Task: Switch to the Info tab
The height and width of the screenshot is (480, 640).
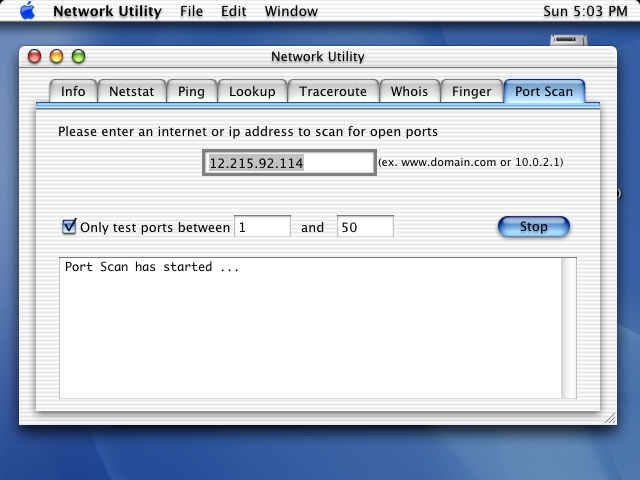Action: 73,91
